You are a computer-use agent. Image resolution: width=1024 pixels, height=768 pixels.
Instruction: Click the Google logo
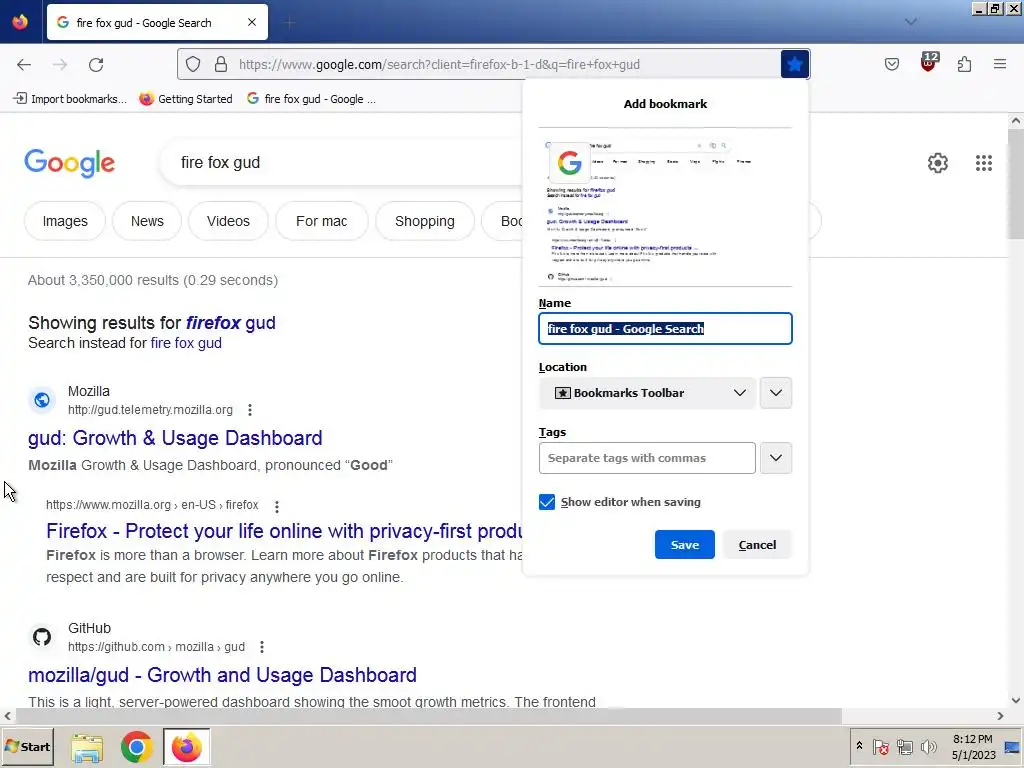coord(69,163)
